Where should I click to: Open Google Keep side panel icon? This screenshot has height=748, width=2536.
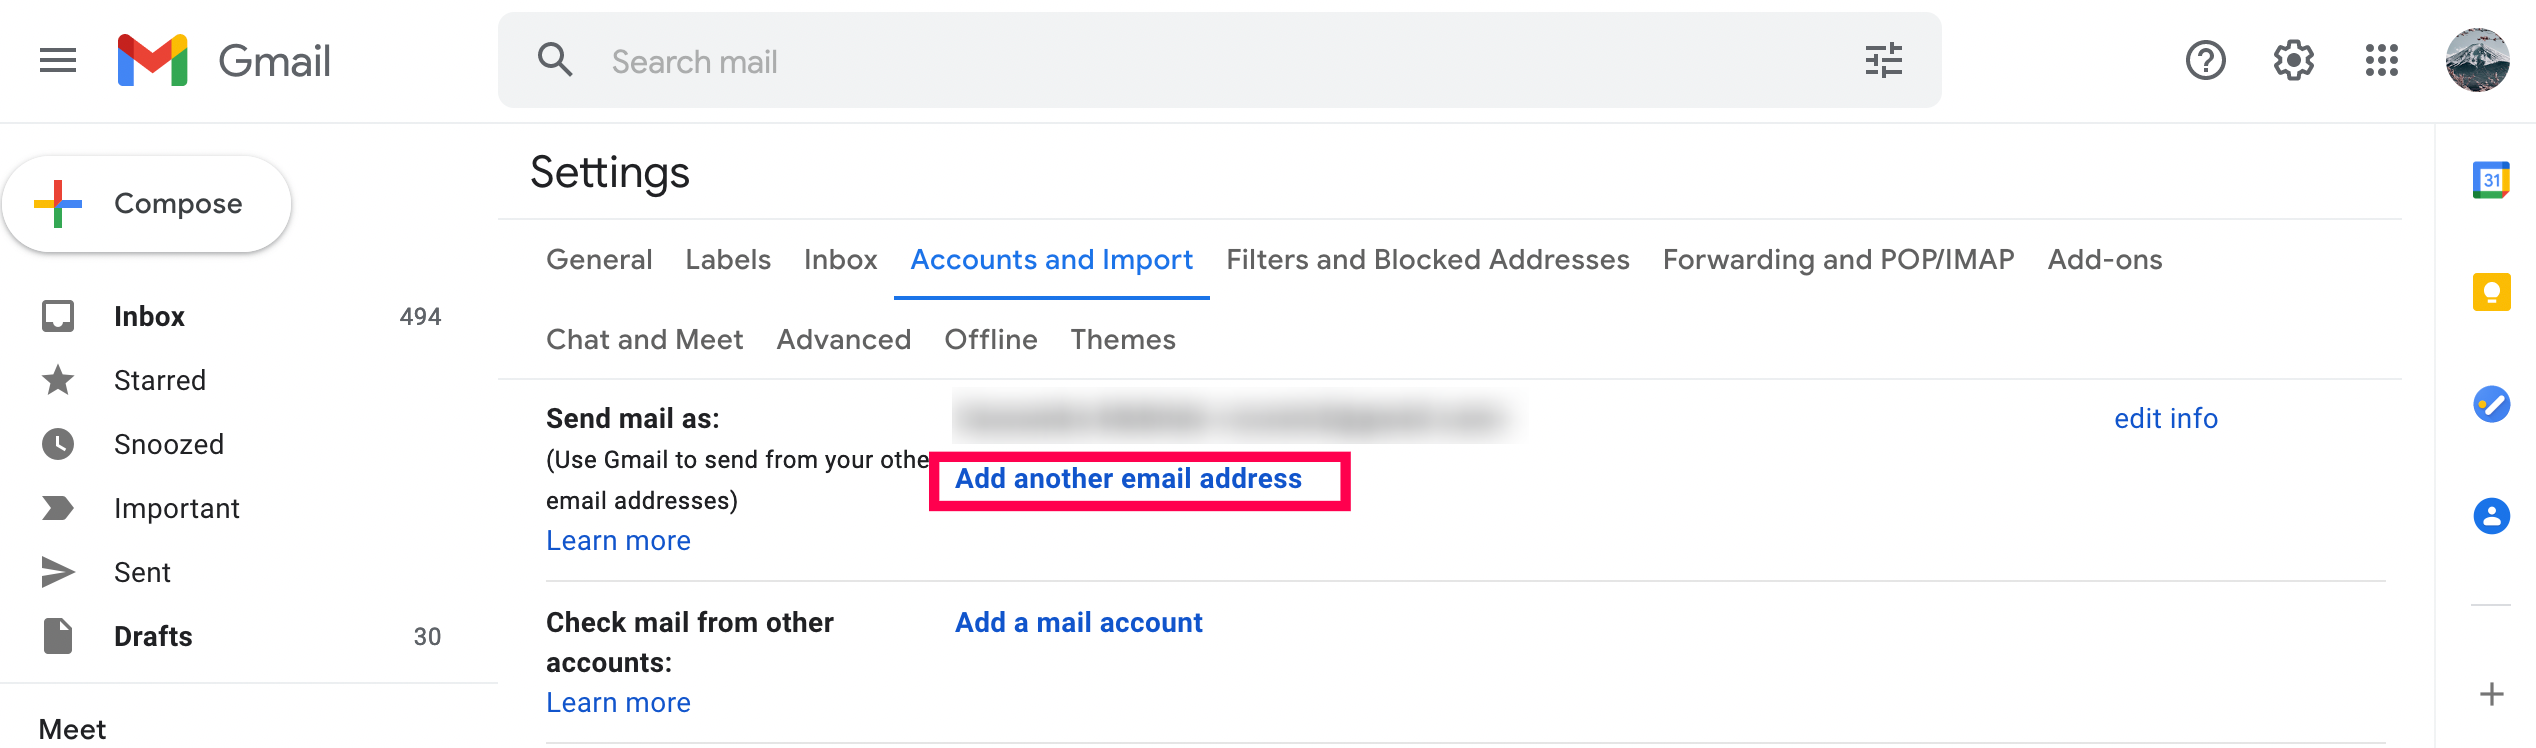coord(2491,292)
